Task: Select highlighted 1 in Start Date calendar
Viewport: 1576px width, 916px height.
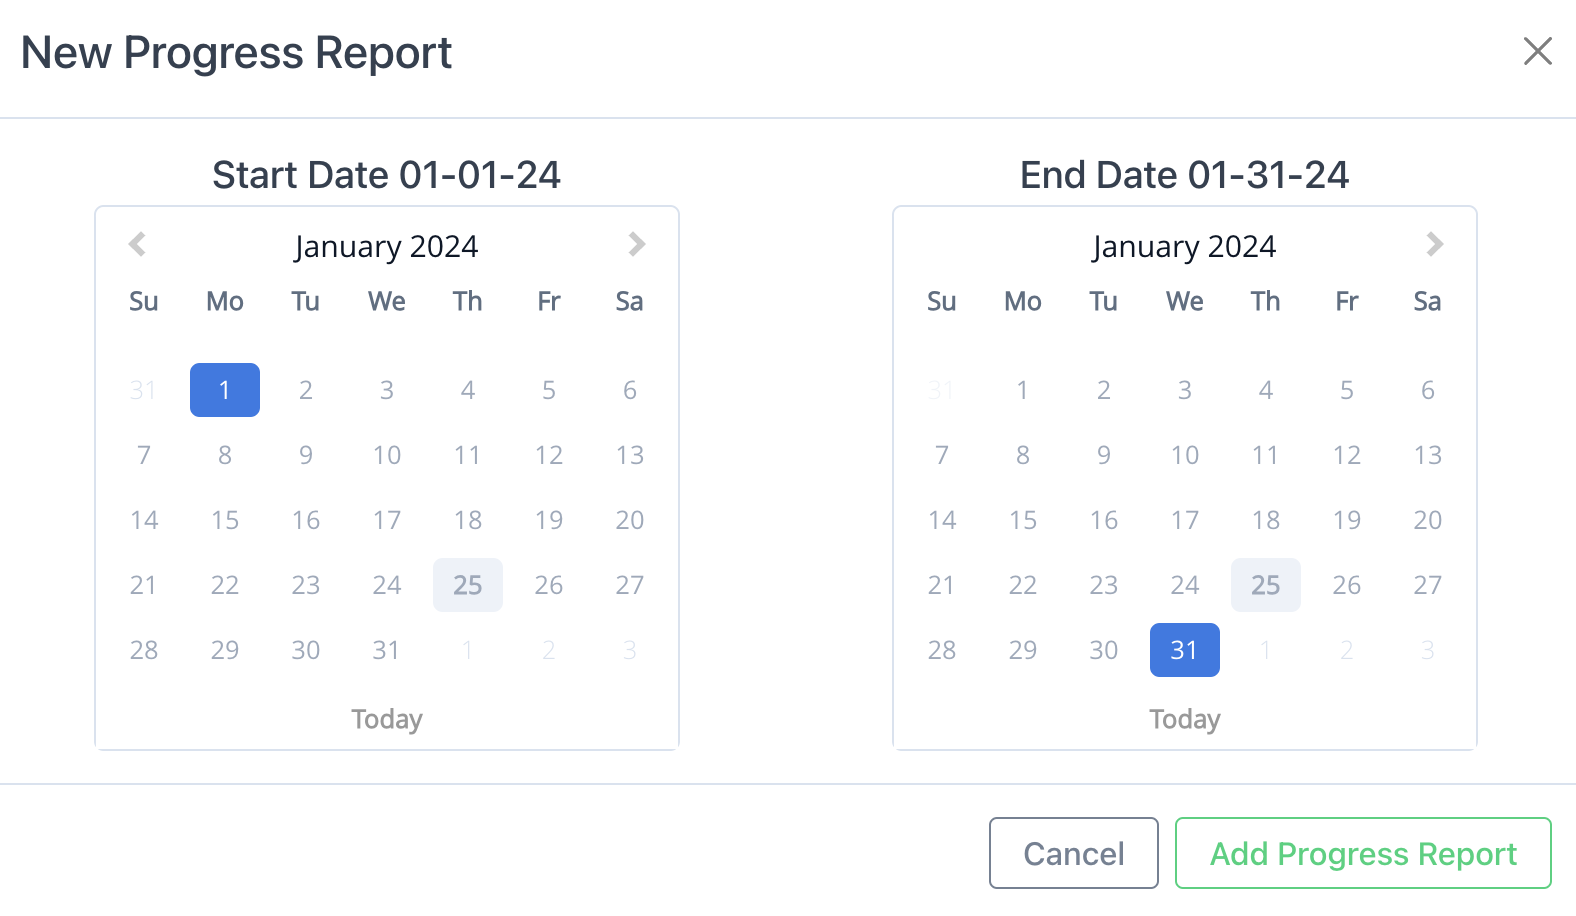Action: [225, 390]
